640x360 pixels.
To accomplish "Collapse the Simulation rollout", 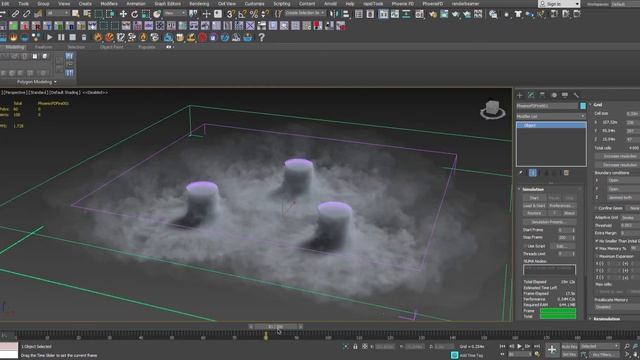I will [x=533, y=189].
